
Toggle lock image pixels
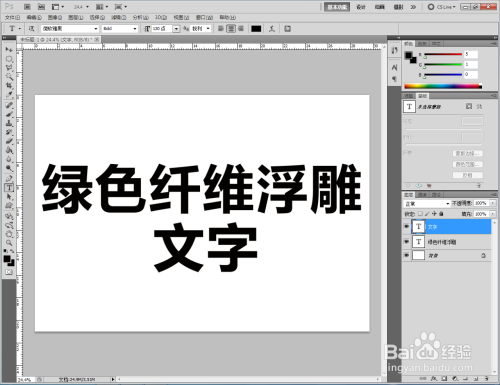427,213
